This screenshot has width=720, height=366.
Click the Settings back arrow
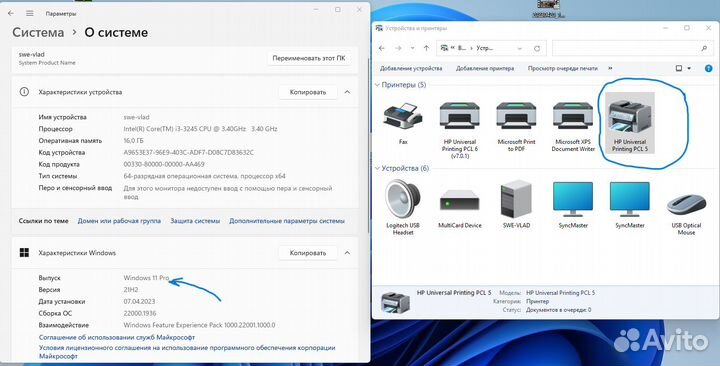(x=11, y=14)
